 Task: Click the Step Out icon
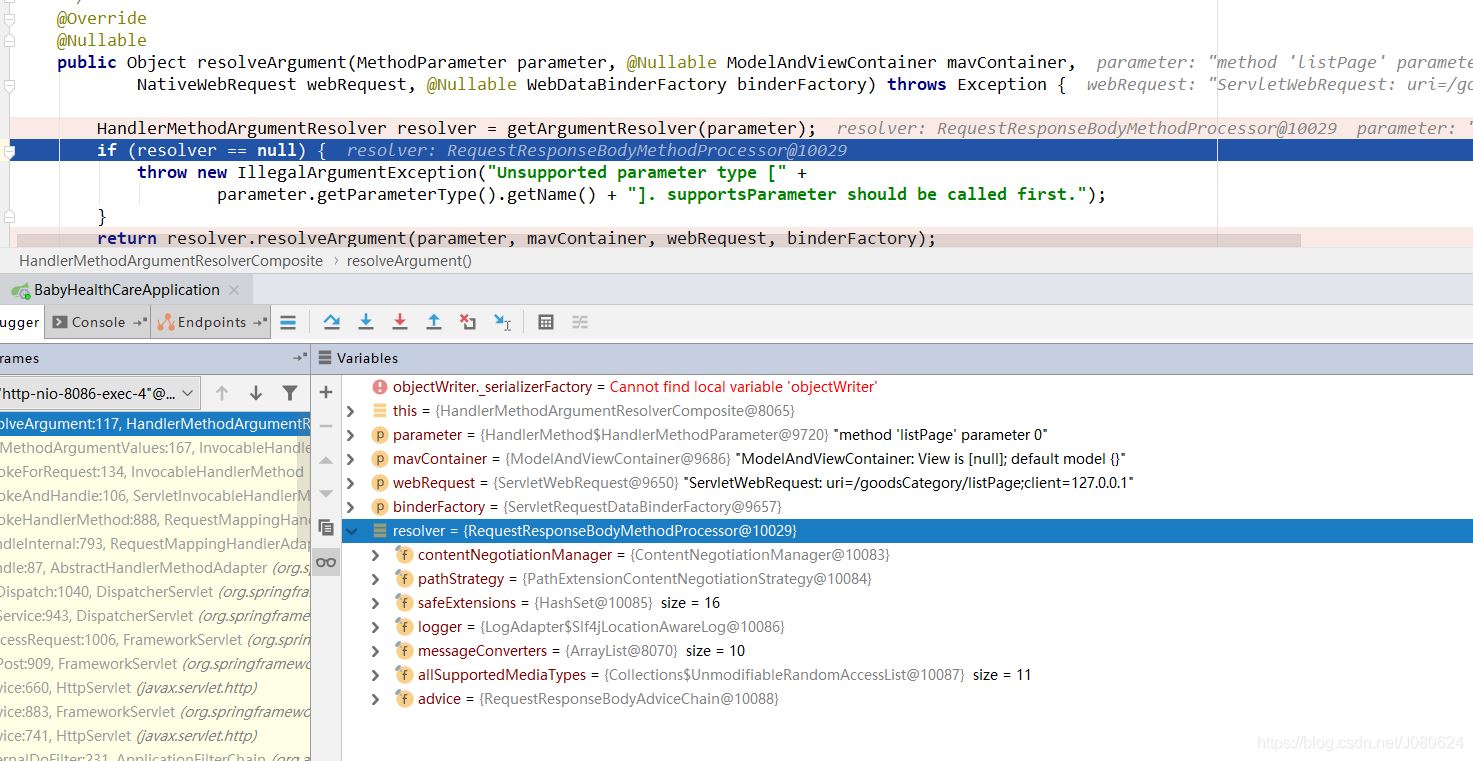point(434,322)
